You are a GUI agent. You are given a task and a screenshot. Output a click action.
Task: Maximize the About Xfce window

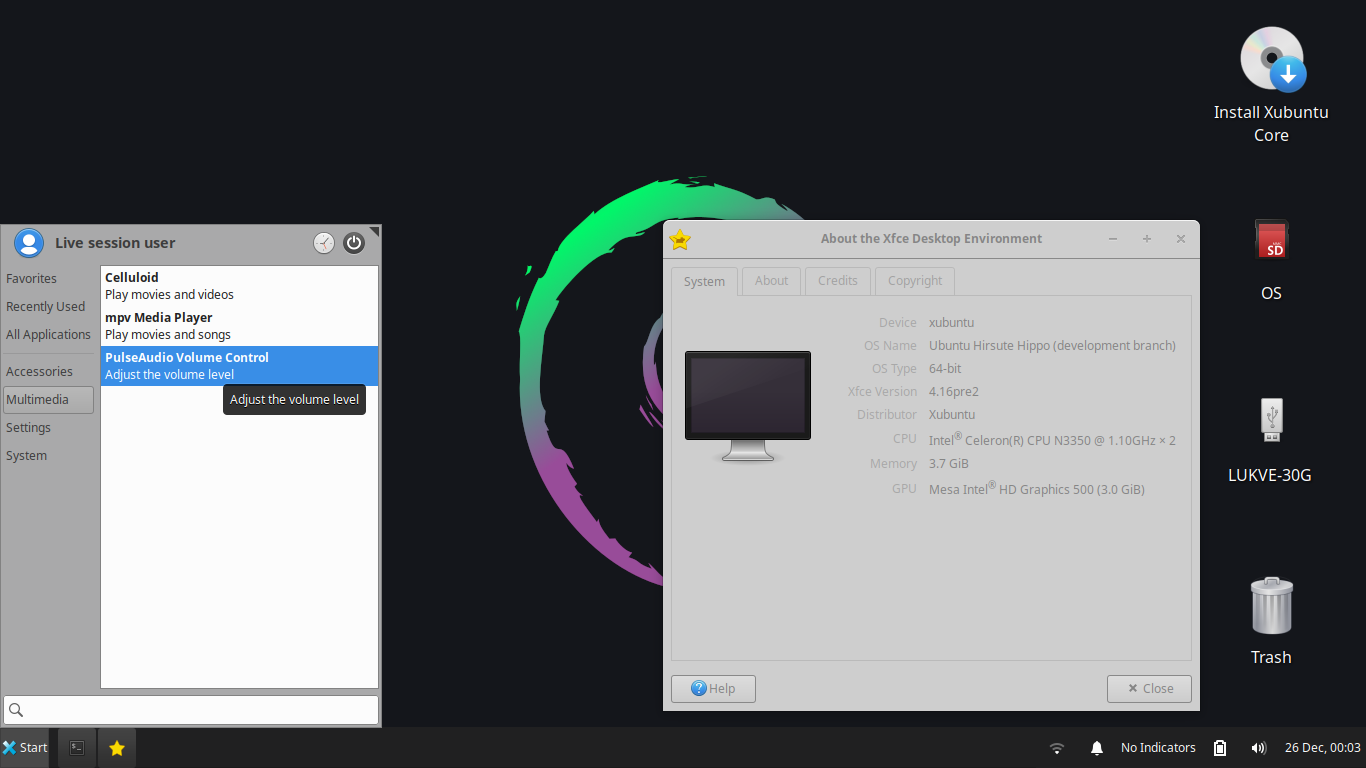click(x=1147, y=239)
